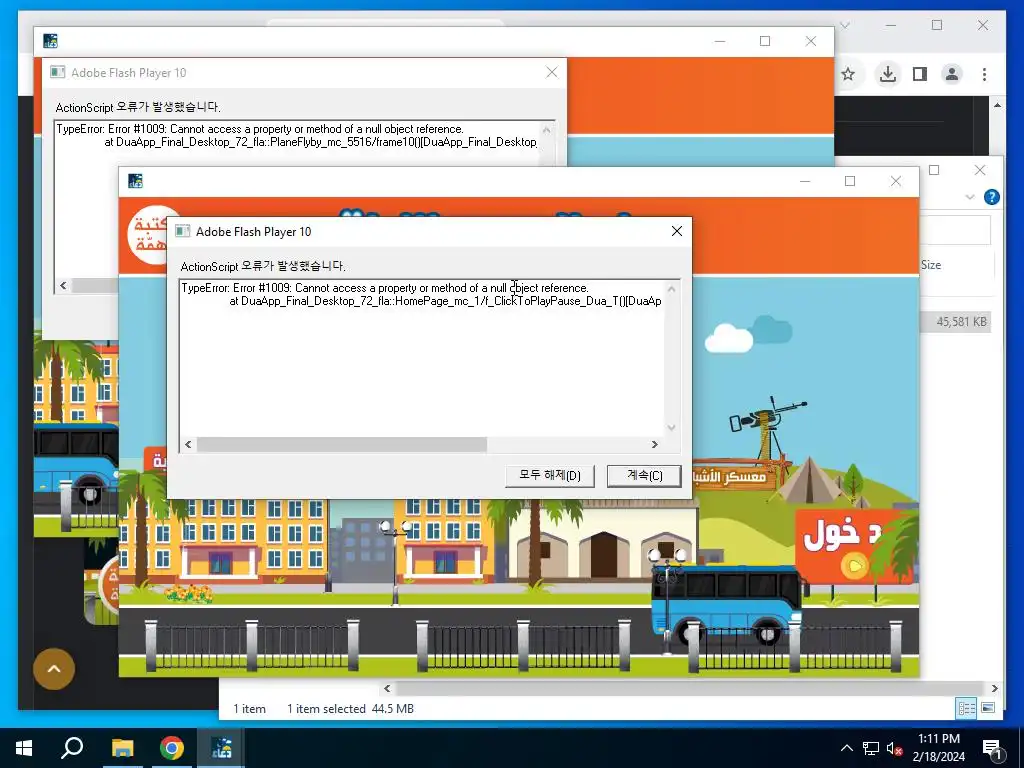Click the blue bus in the game scene
This screenshot has width=1024, height=768.
[x=726, y=603]
